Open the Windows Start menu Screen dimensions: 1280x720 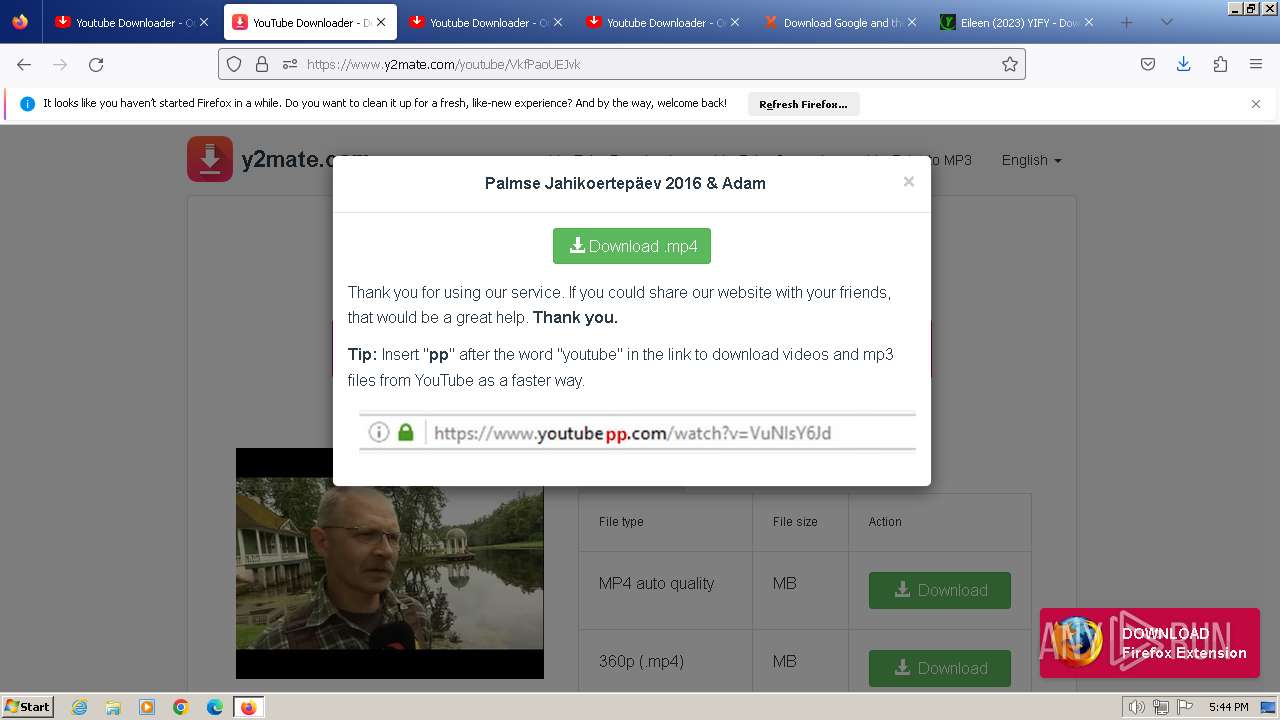tap(28, 707)
